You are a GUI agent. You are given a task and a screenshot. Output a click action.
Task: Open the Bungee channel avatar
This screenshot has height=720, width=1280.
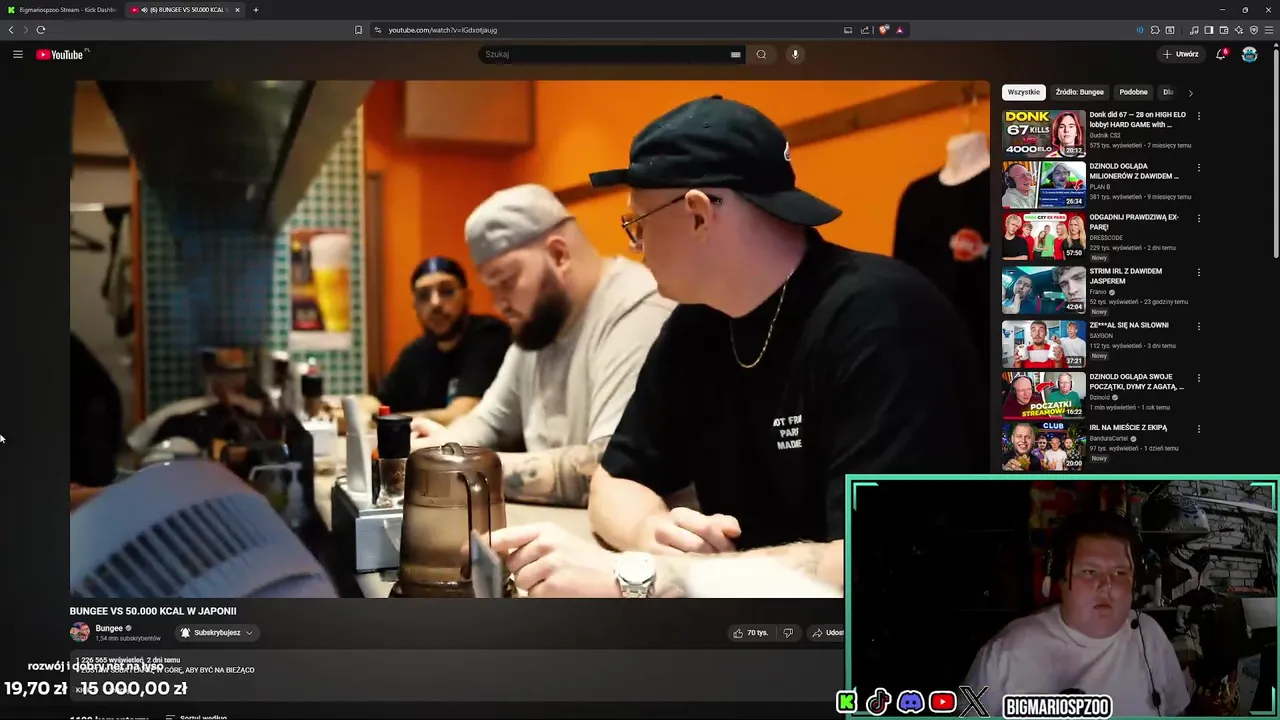click(x=79, y=632)
